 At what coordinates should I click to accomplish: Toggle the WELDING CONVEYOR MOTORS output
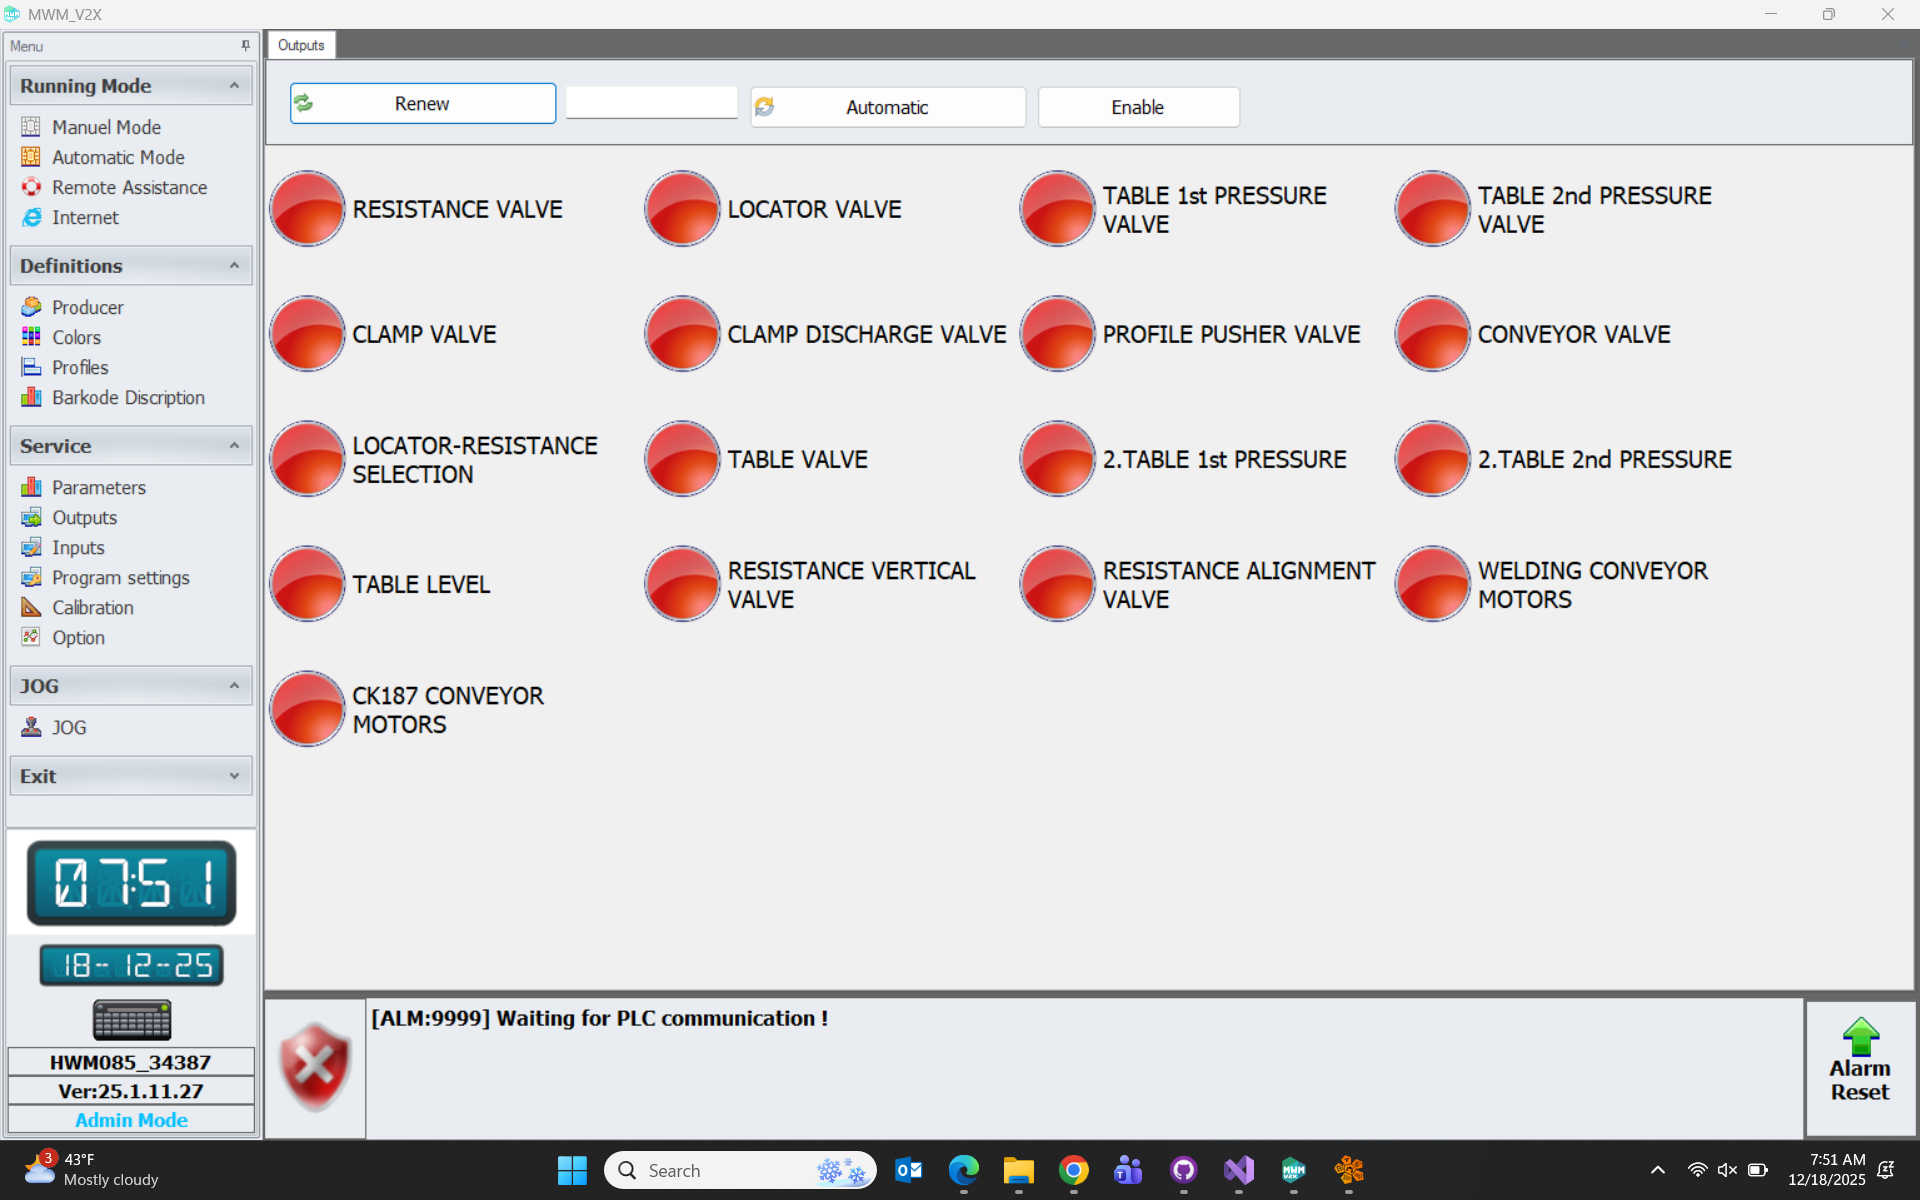click(x=1432, y=584)
